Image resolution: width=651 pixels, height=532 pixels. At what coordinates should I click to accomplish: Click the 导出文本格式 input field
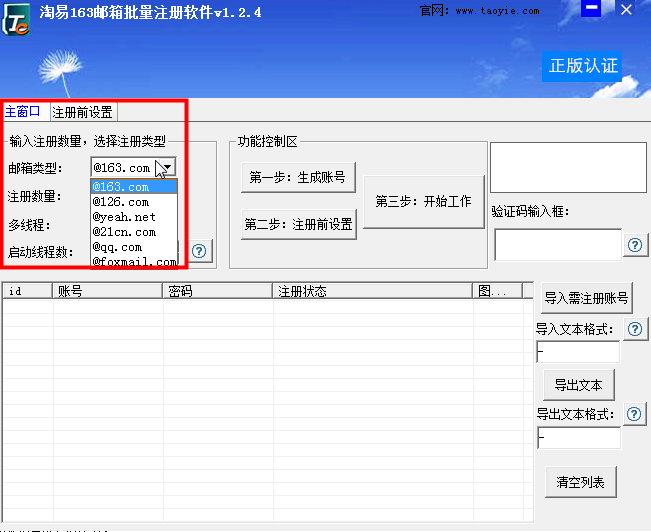tap(579, 438)
